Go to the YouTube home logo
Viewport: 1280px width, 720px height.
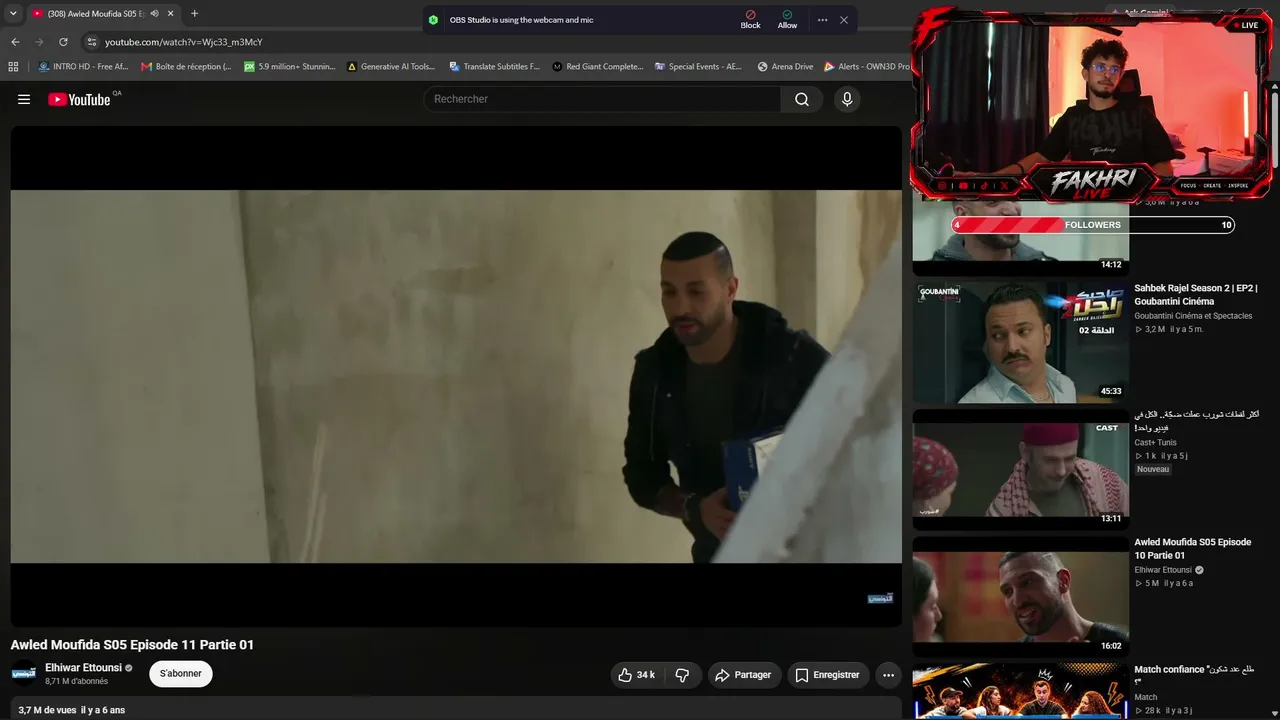tap(80, 99)
